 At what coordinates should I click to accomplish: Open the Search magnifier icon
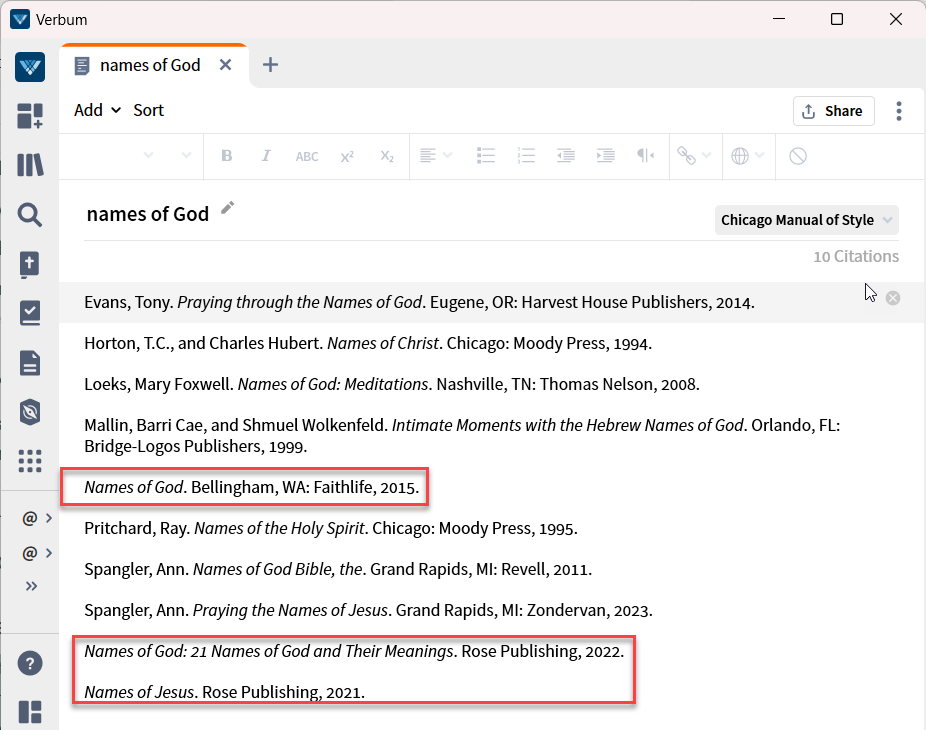click(x=30, y=215)
